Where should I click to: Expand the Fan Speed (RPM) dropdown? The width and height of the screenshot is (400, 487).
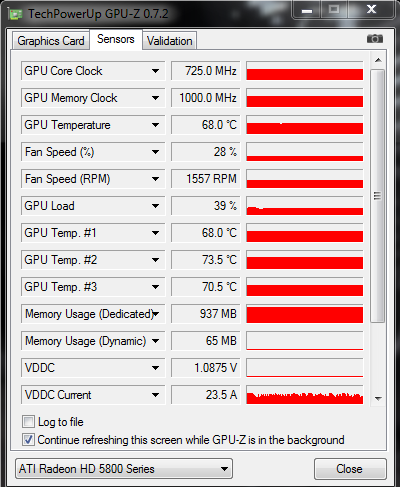click(x=155, y=179)
